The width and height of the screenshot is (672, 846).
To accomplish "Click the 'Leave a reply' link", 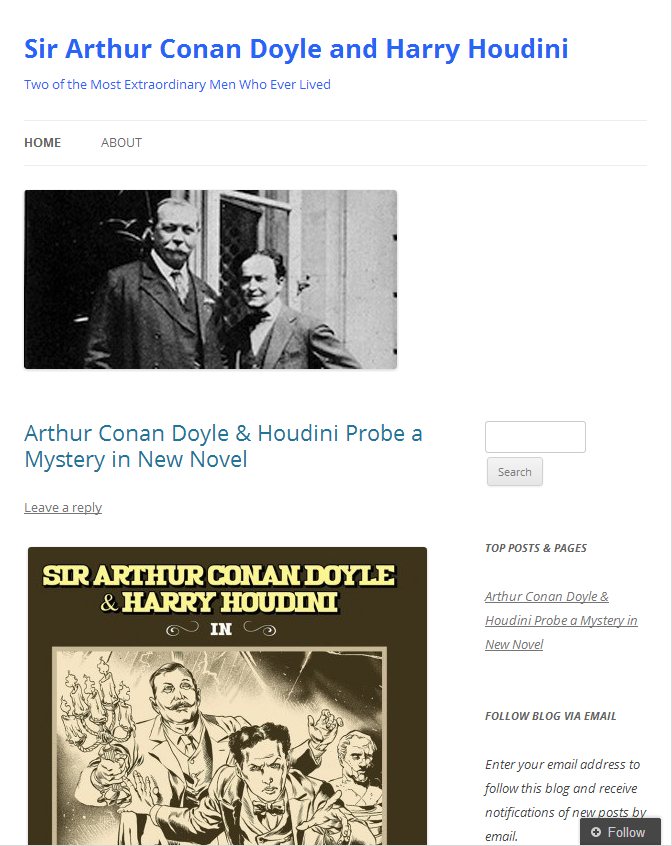I will tap(63, 507).
